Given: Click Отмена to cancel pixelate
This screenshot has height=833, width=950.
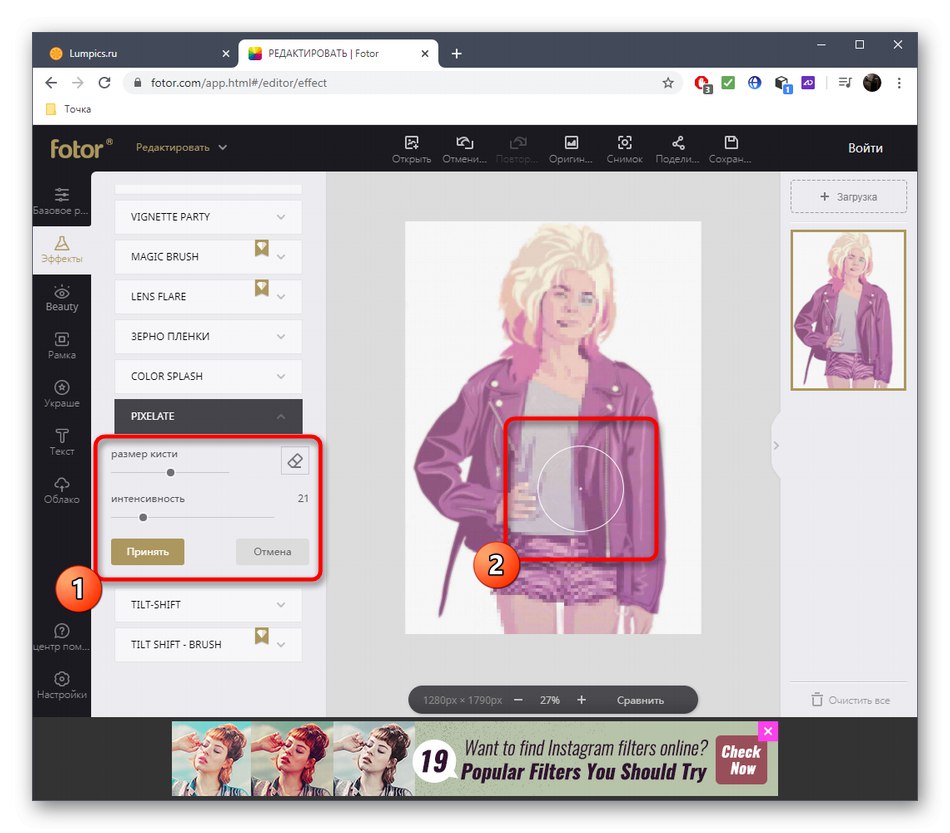Looking at the screenshot, I should (x=272, y=552).
